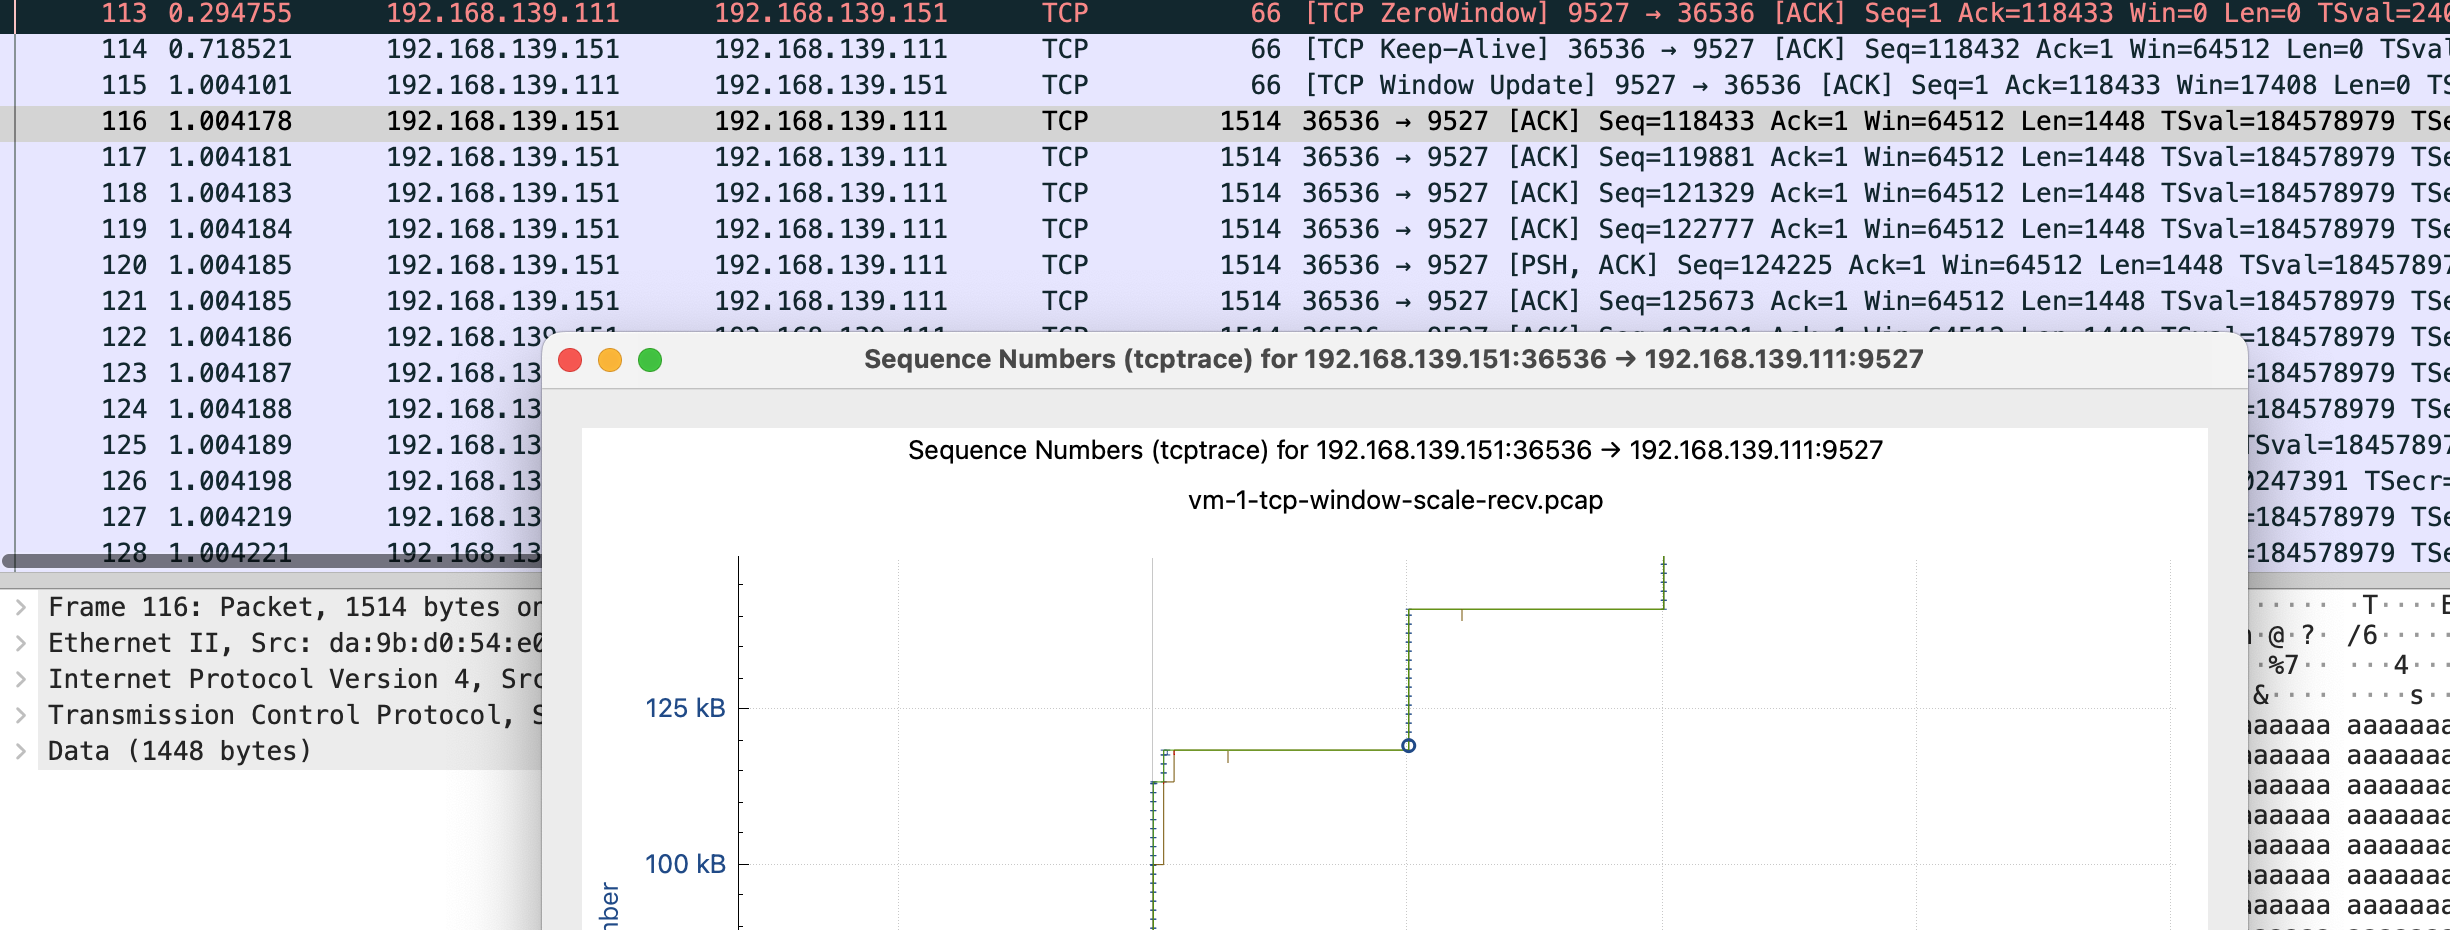2450x930 pixels.
Task: Click the 125 kB axis label
Action: click(x=685, y=708)
